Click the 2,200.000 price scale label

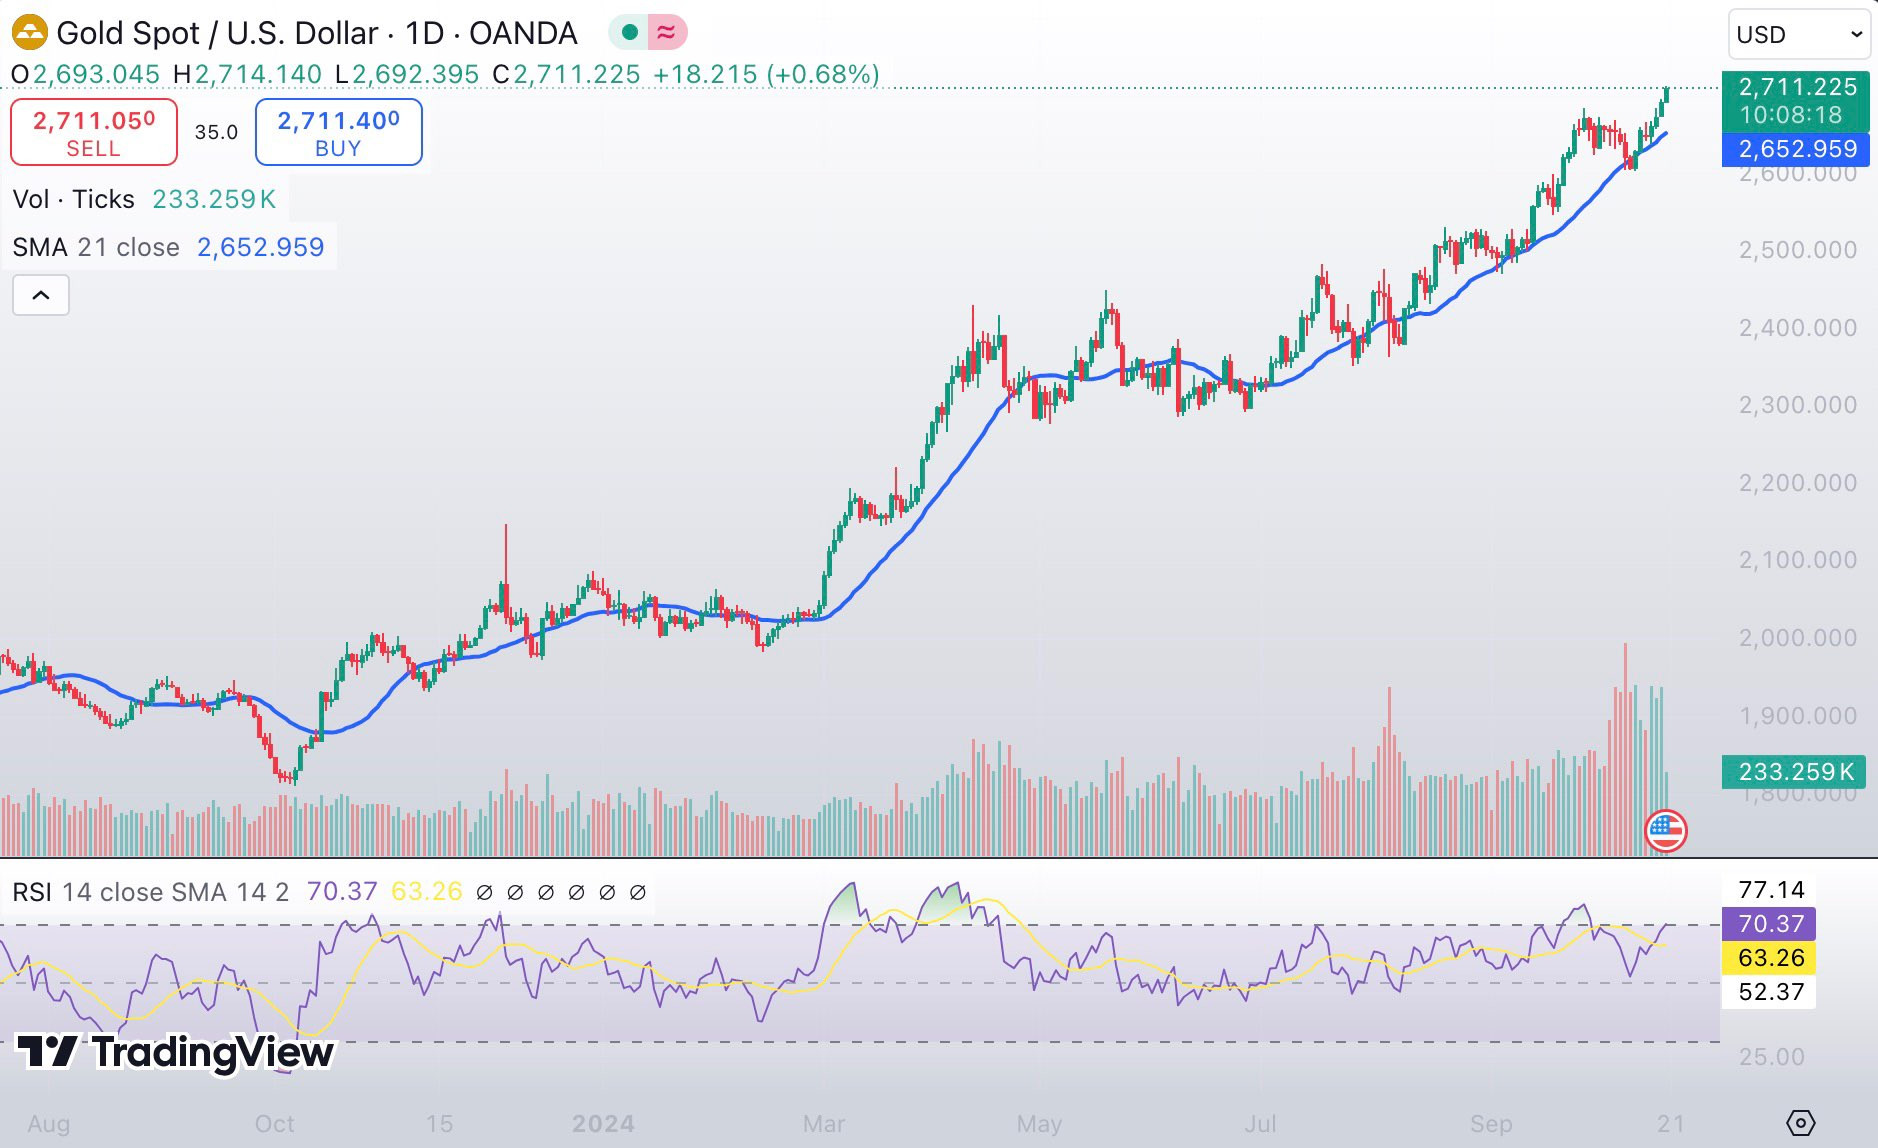point(1797,482)
